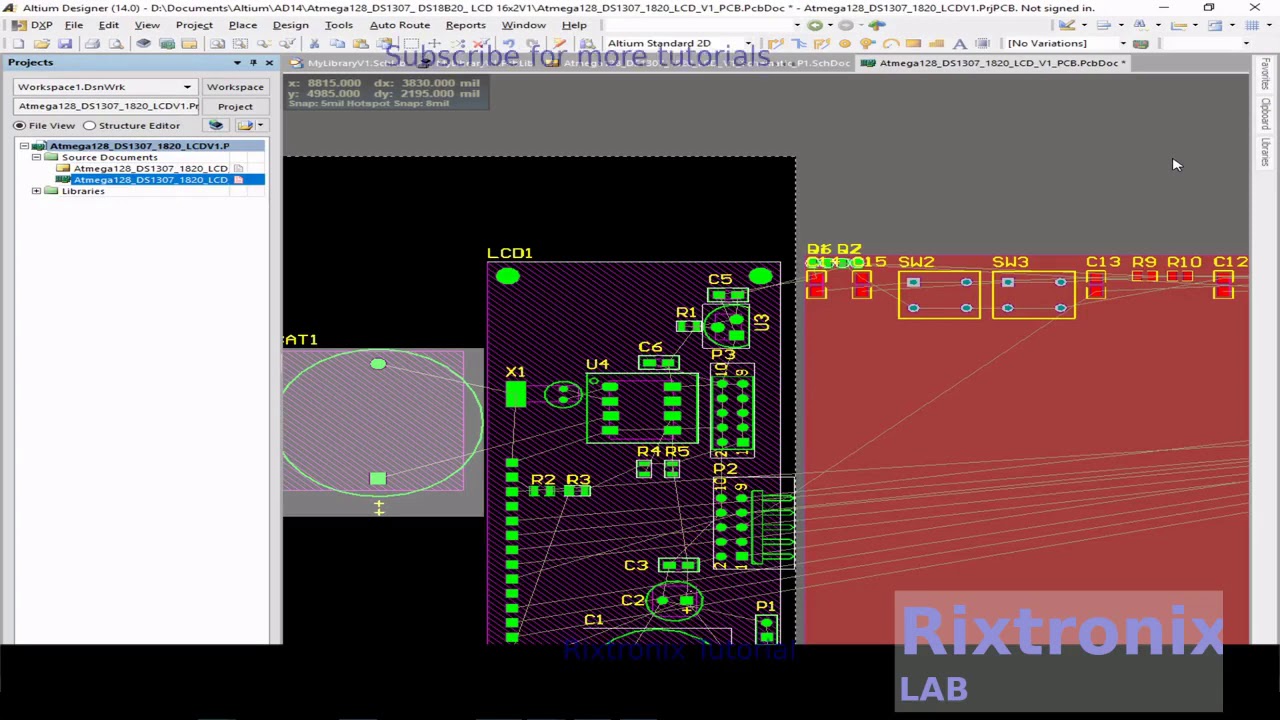1280x720 pixels.
Task: Click the Project button
Action: (235, 106)
